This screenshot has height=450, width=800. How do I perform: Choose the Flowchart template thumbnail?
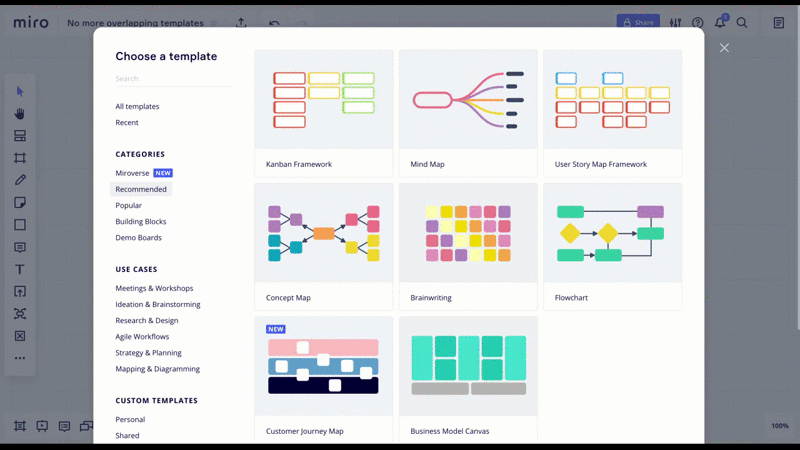613,233
